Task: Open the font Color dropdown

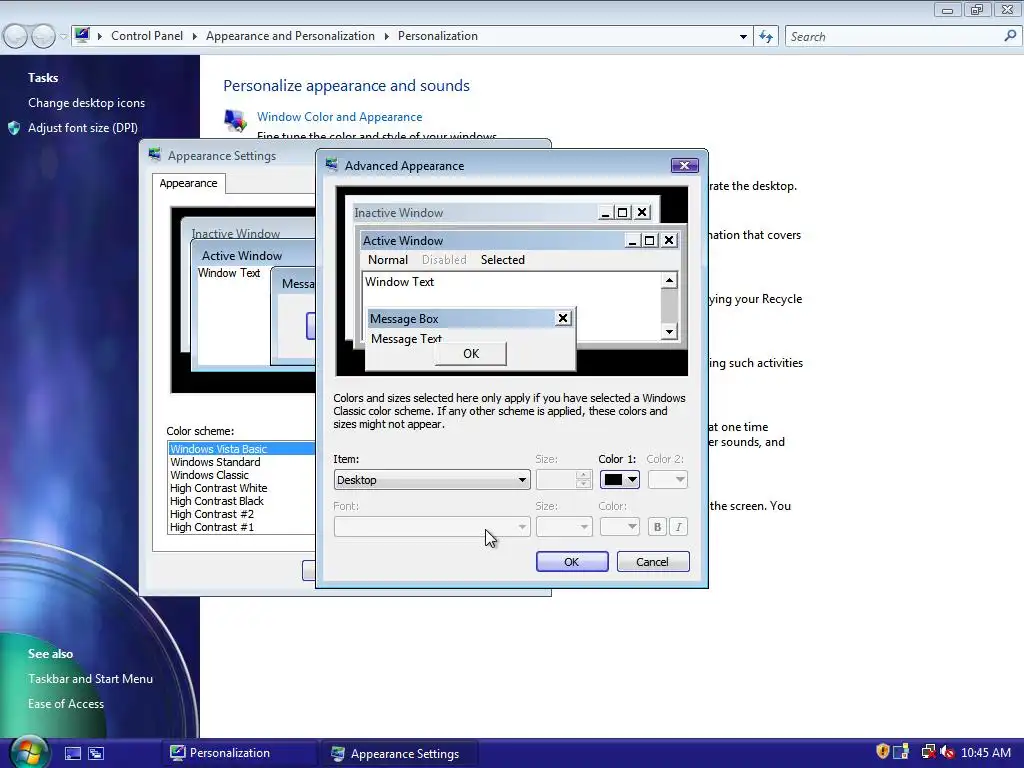Action: [620, 526]
